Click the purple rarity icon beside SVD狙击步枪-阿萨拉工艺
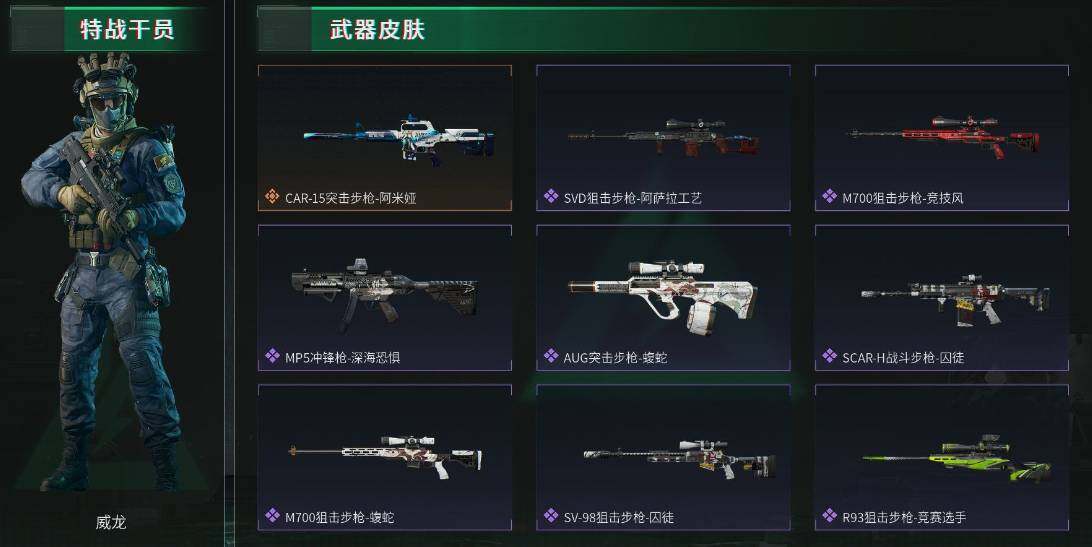This screenshot has width=1092, height=547. 551,197
